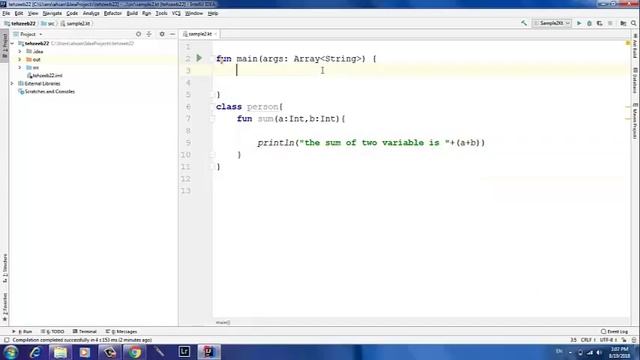Click the tool windows quick-access icon in status bar
640x360 pixels.
point(7,340)
